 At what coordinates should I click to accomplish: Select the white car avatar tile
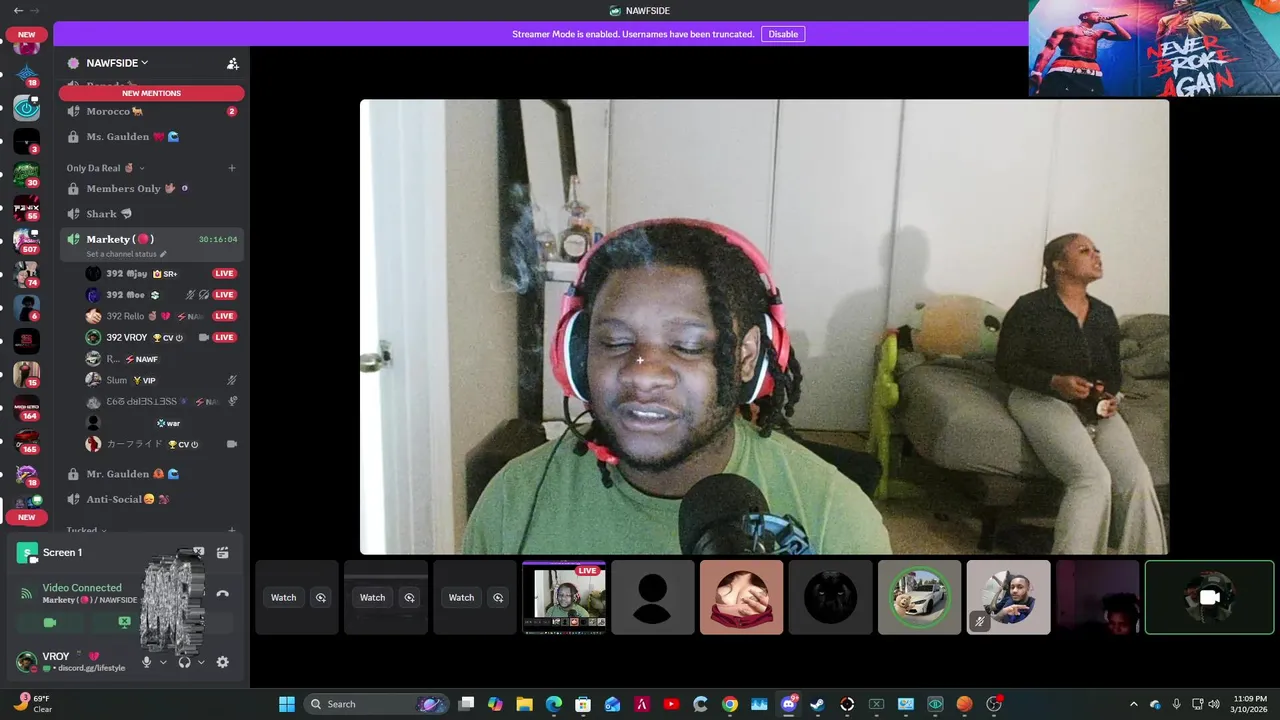click(x=919, y=597)
